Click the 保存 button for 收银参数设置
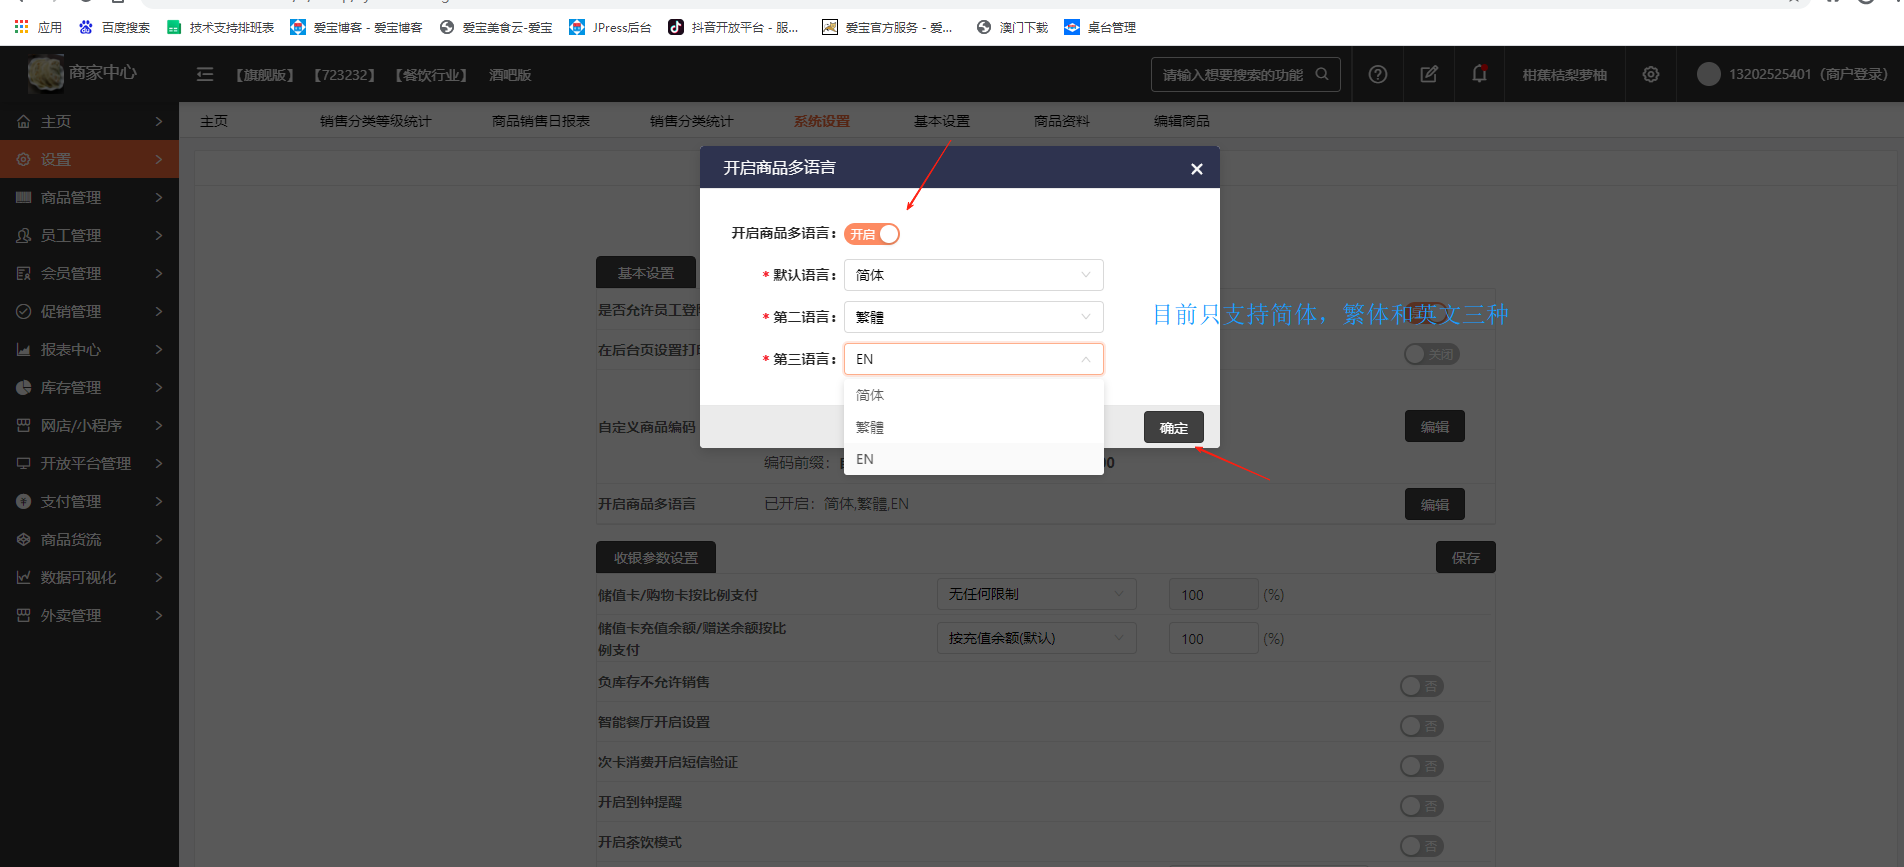Viewport: 1904px width, 867px height. pyautogui.click(x=1465, y=558)
